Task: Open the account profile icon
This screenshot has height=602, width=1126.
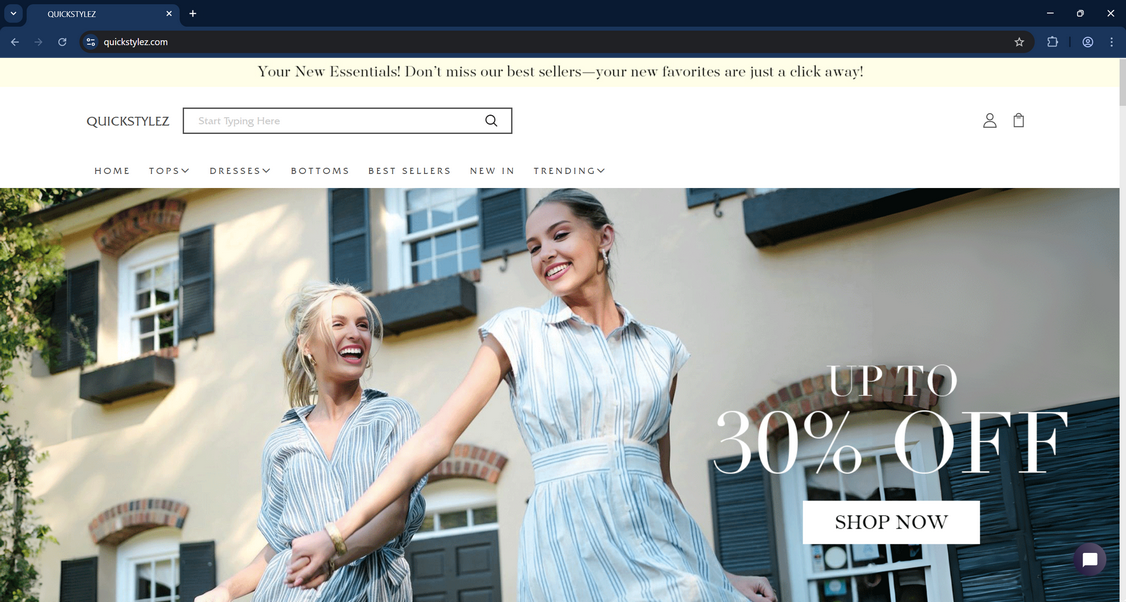Action: 990,121
